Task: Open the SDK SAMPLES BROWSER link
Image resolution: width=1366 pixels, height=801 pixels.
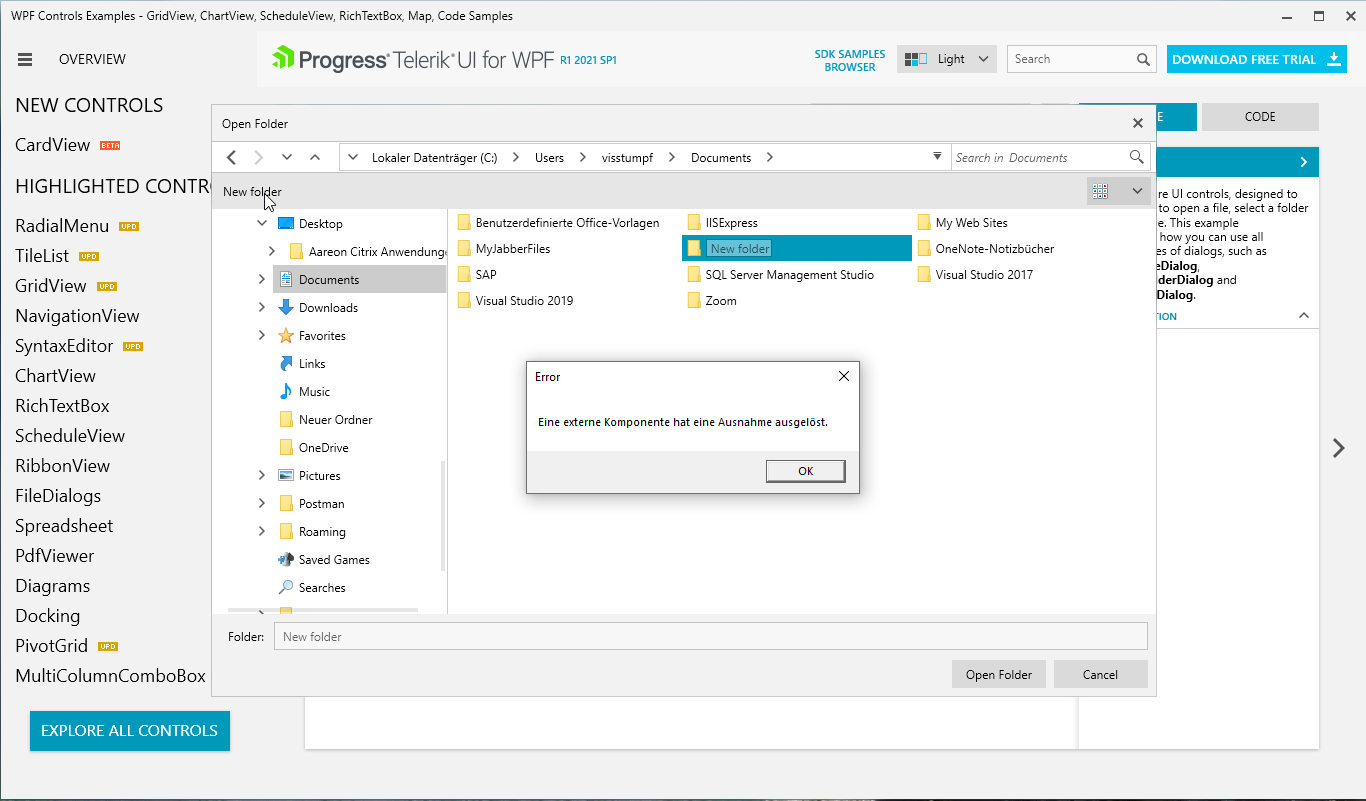Action: [850, 61]
